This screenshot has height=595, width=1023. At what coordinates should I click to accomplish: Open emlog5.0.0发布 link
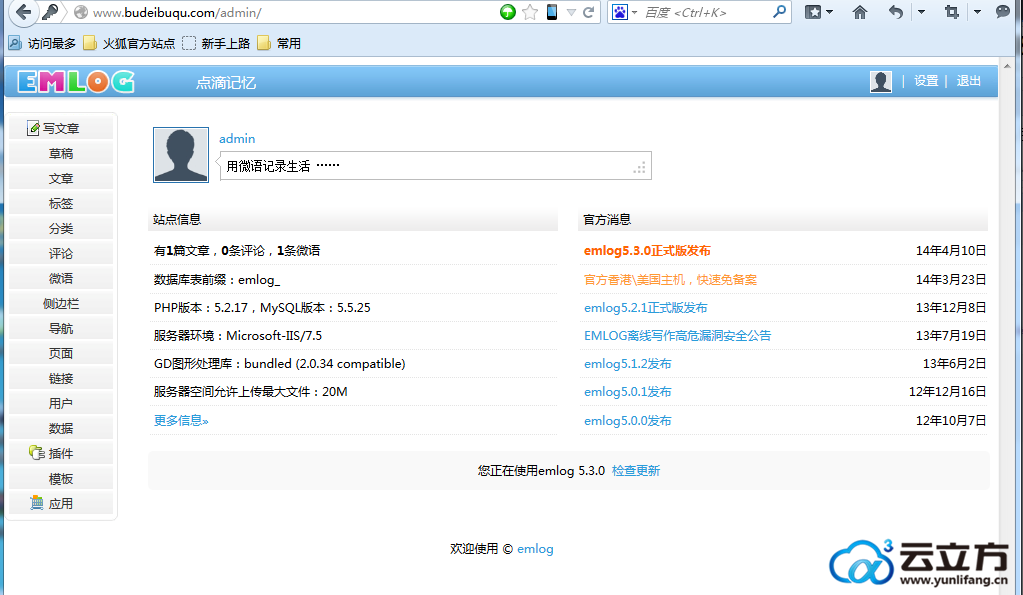click(628, 420)
